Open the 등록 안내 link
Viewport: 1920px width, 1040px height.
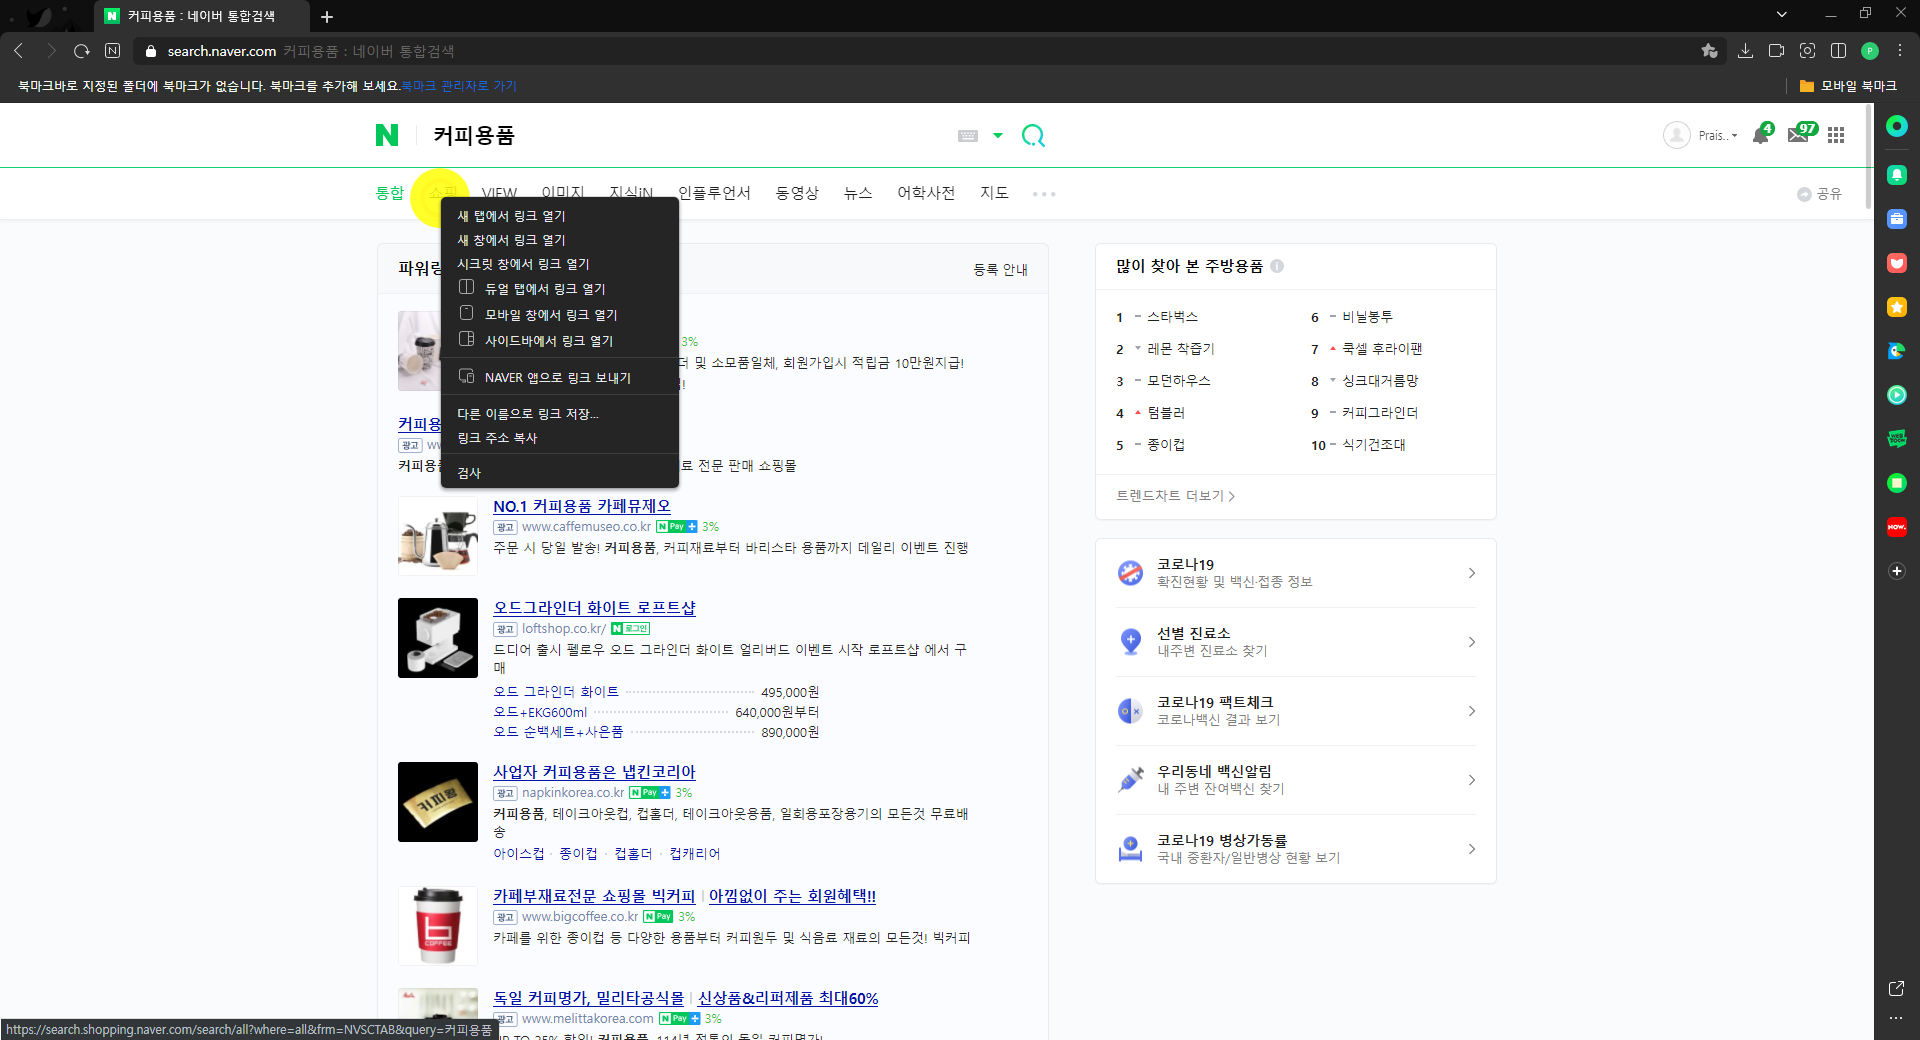pos(1000,270)
